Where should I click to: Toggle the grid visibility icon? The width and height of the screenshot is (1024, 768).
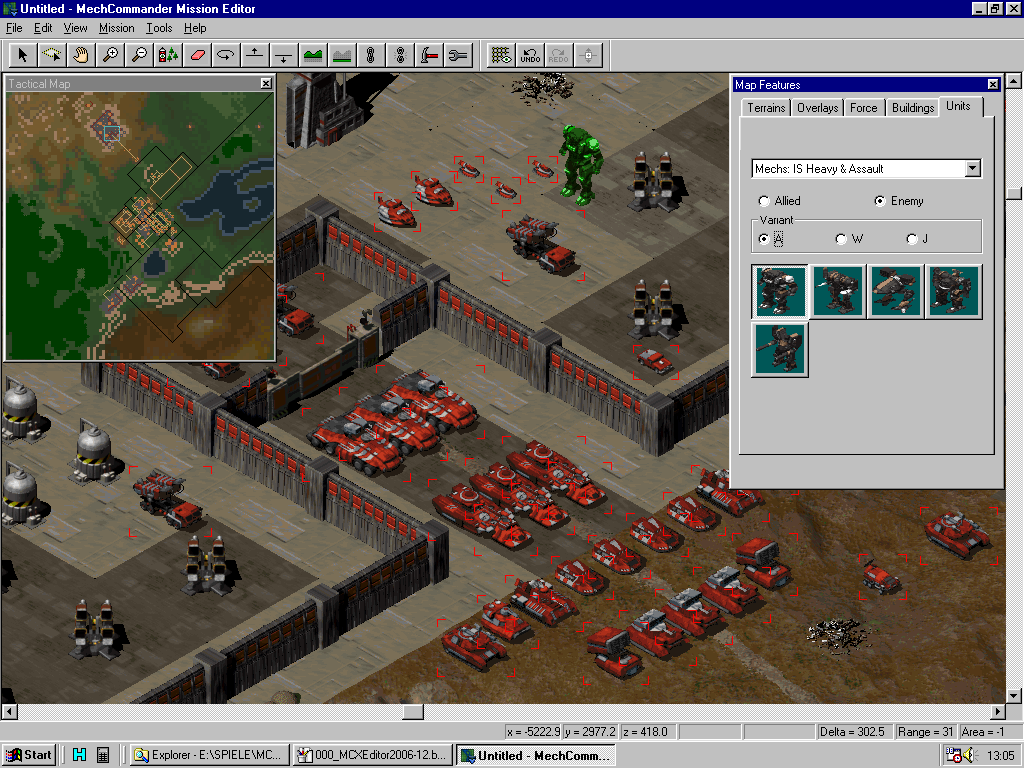click(x=501, y=56)
